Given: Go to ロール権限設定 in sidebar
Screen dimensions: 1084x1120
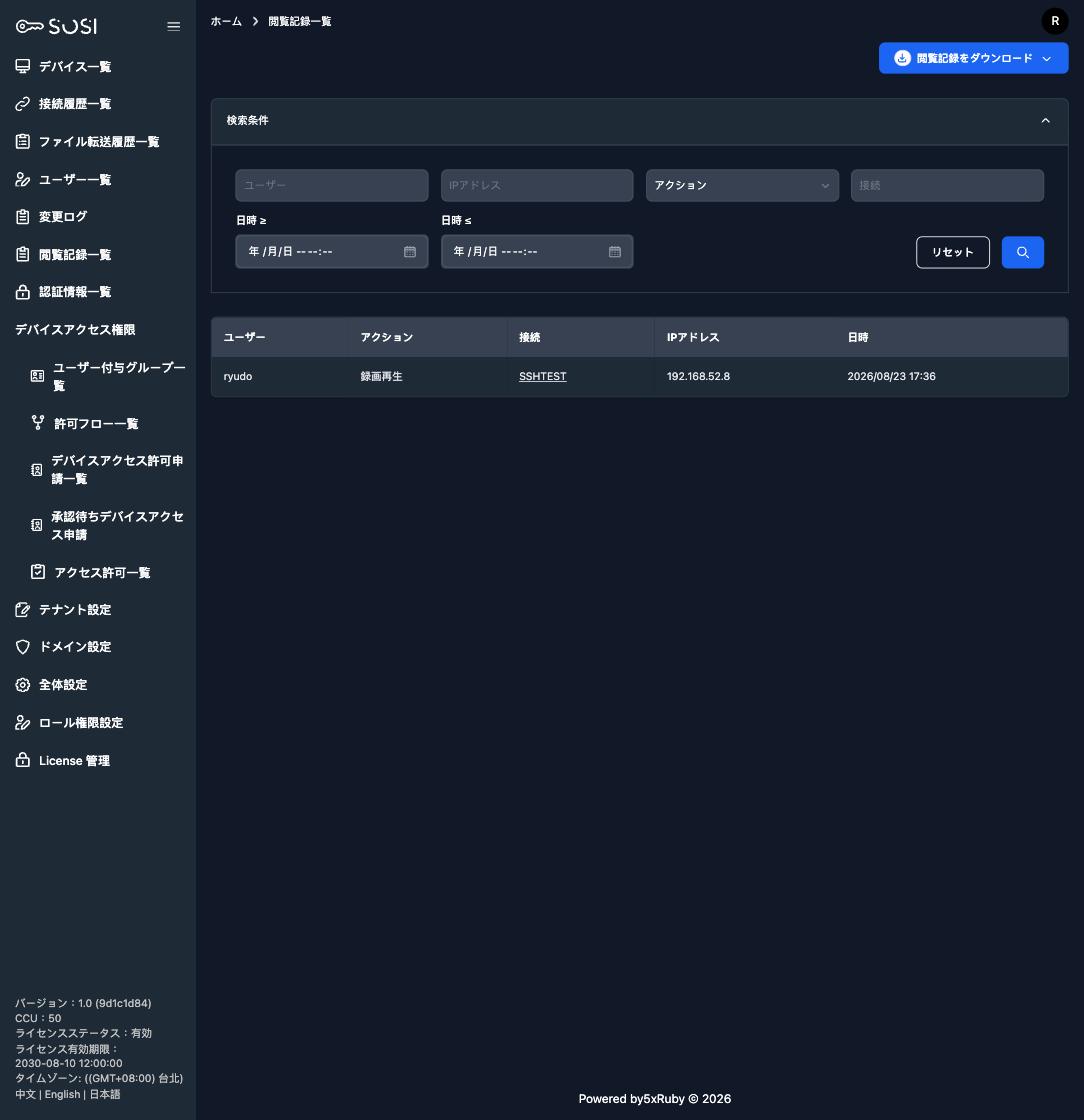Looking at the screenshot, I should (81, 723).
